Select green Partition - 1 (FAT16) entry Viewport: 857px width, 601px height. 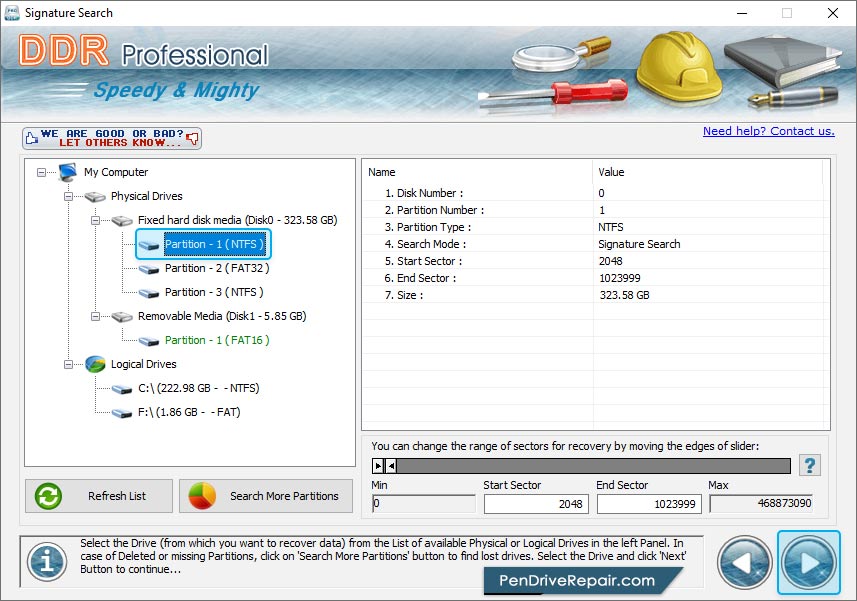(217, 340)
